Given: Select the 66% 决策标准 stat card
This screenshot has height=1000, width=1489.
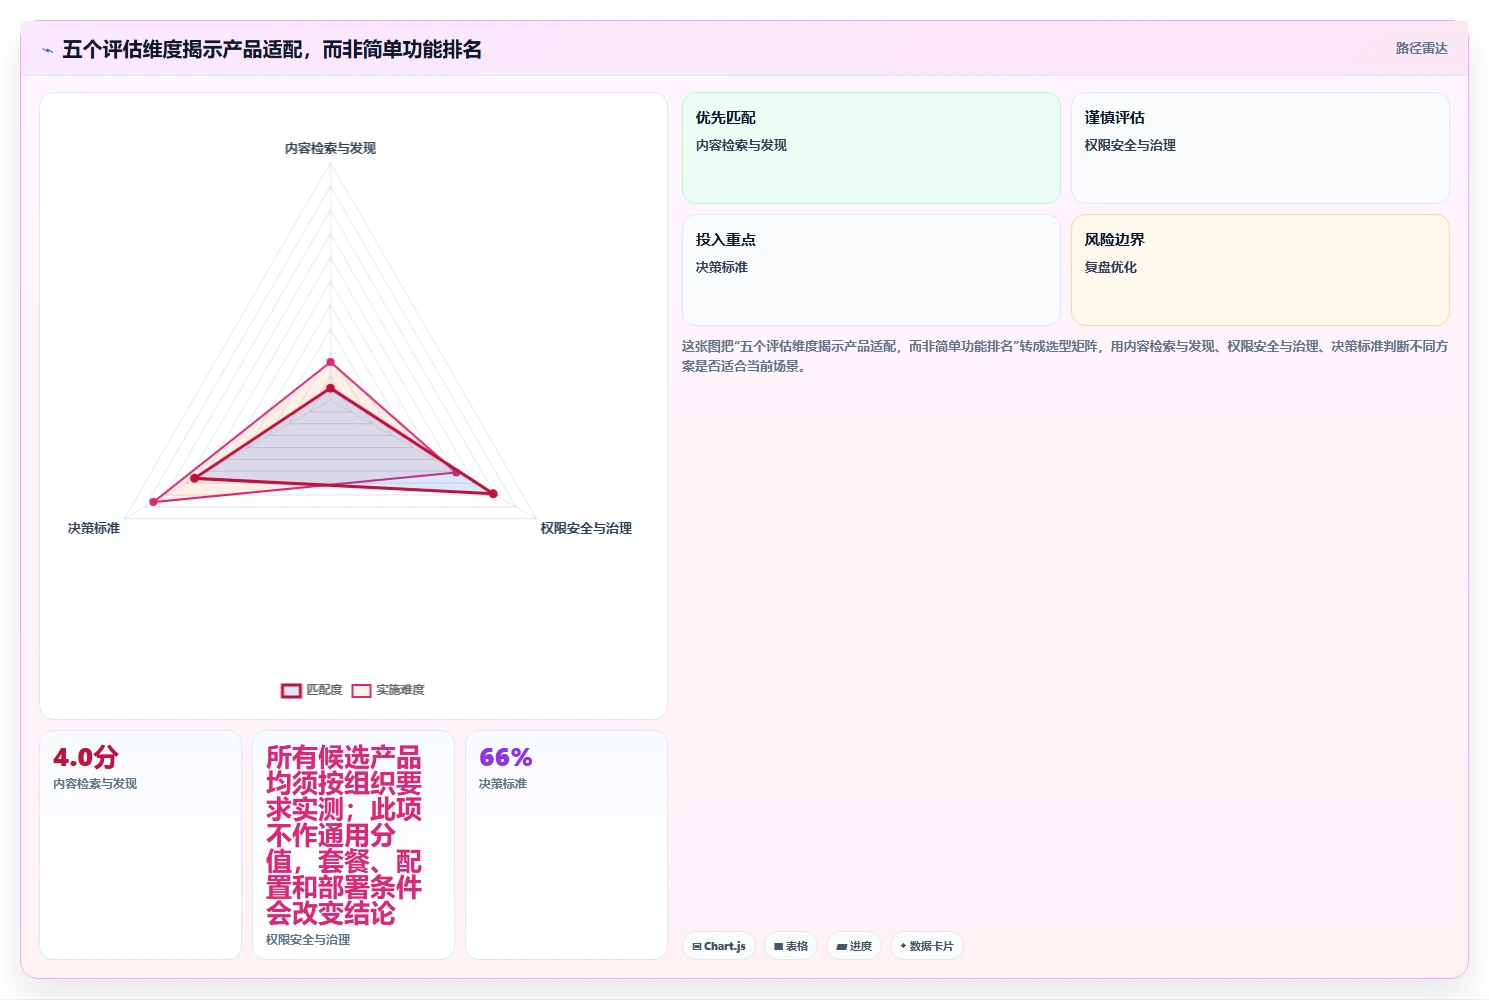Looking at the screenshot, I should 566,845.
